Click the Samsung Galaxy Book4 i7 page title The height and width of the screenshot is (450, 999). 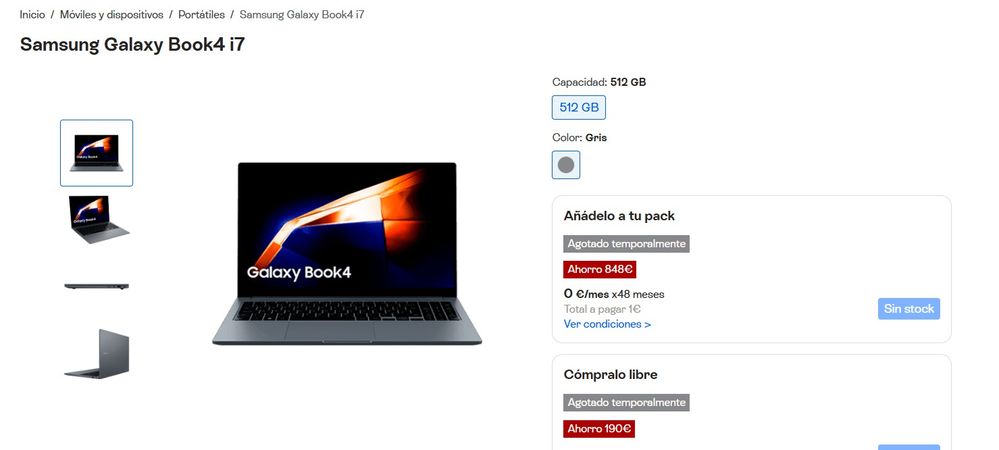point(133,45)
